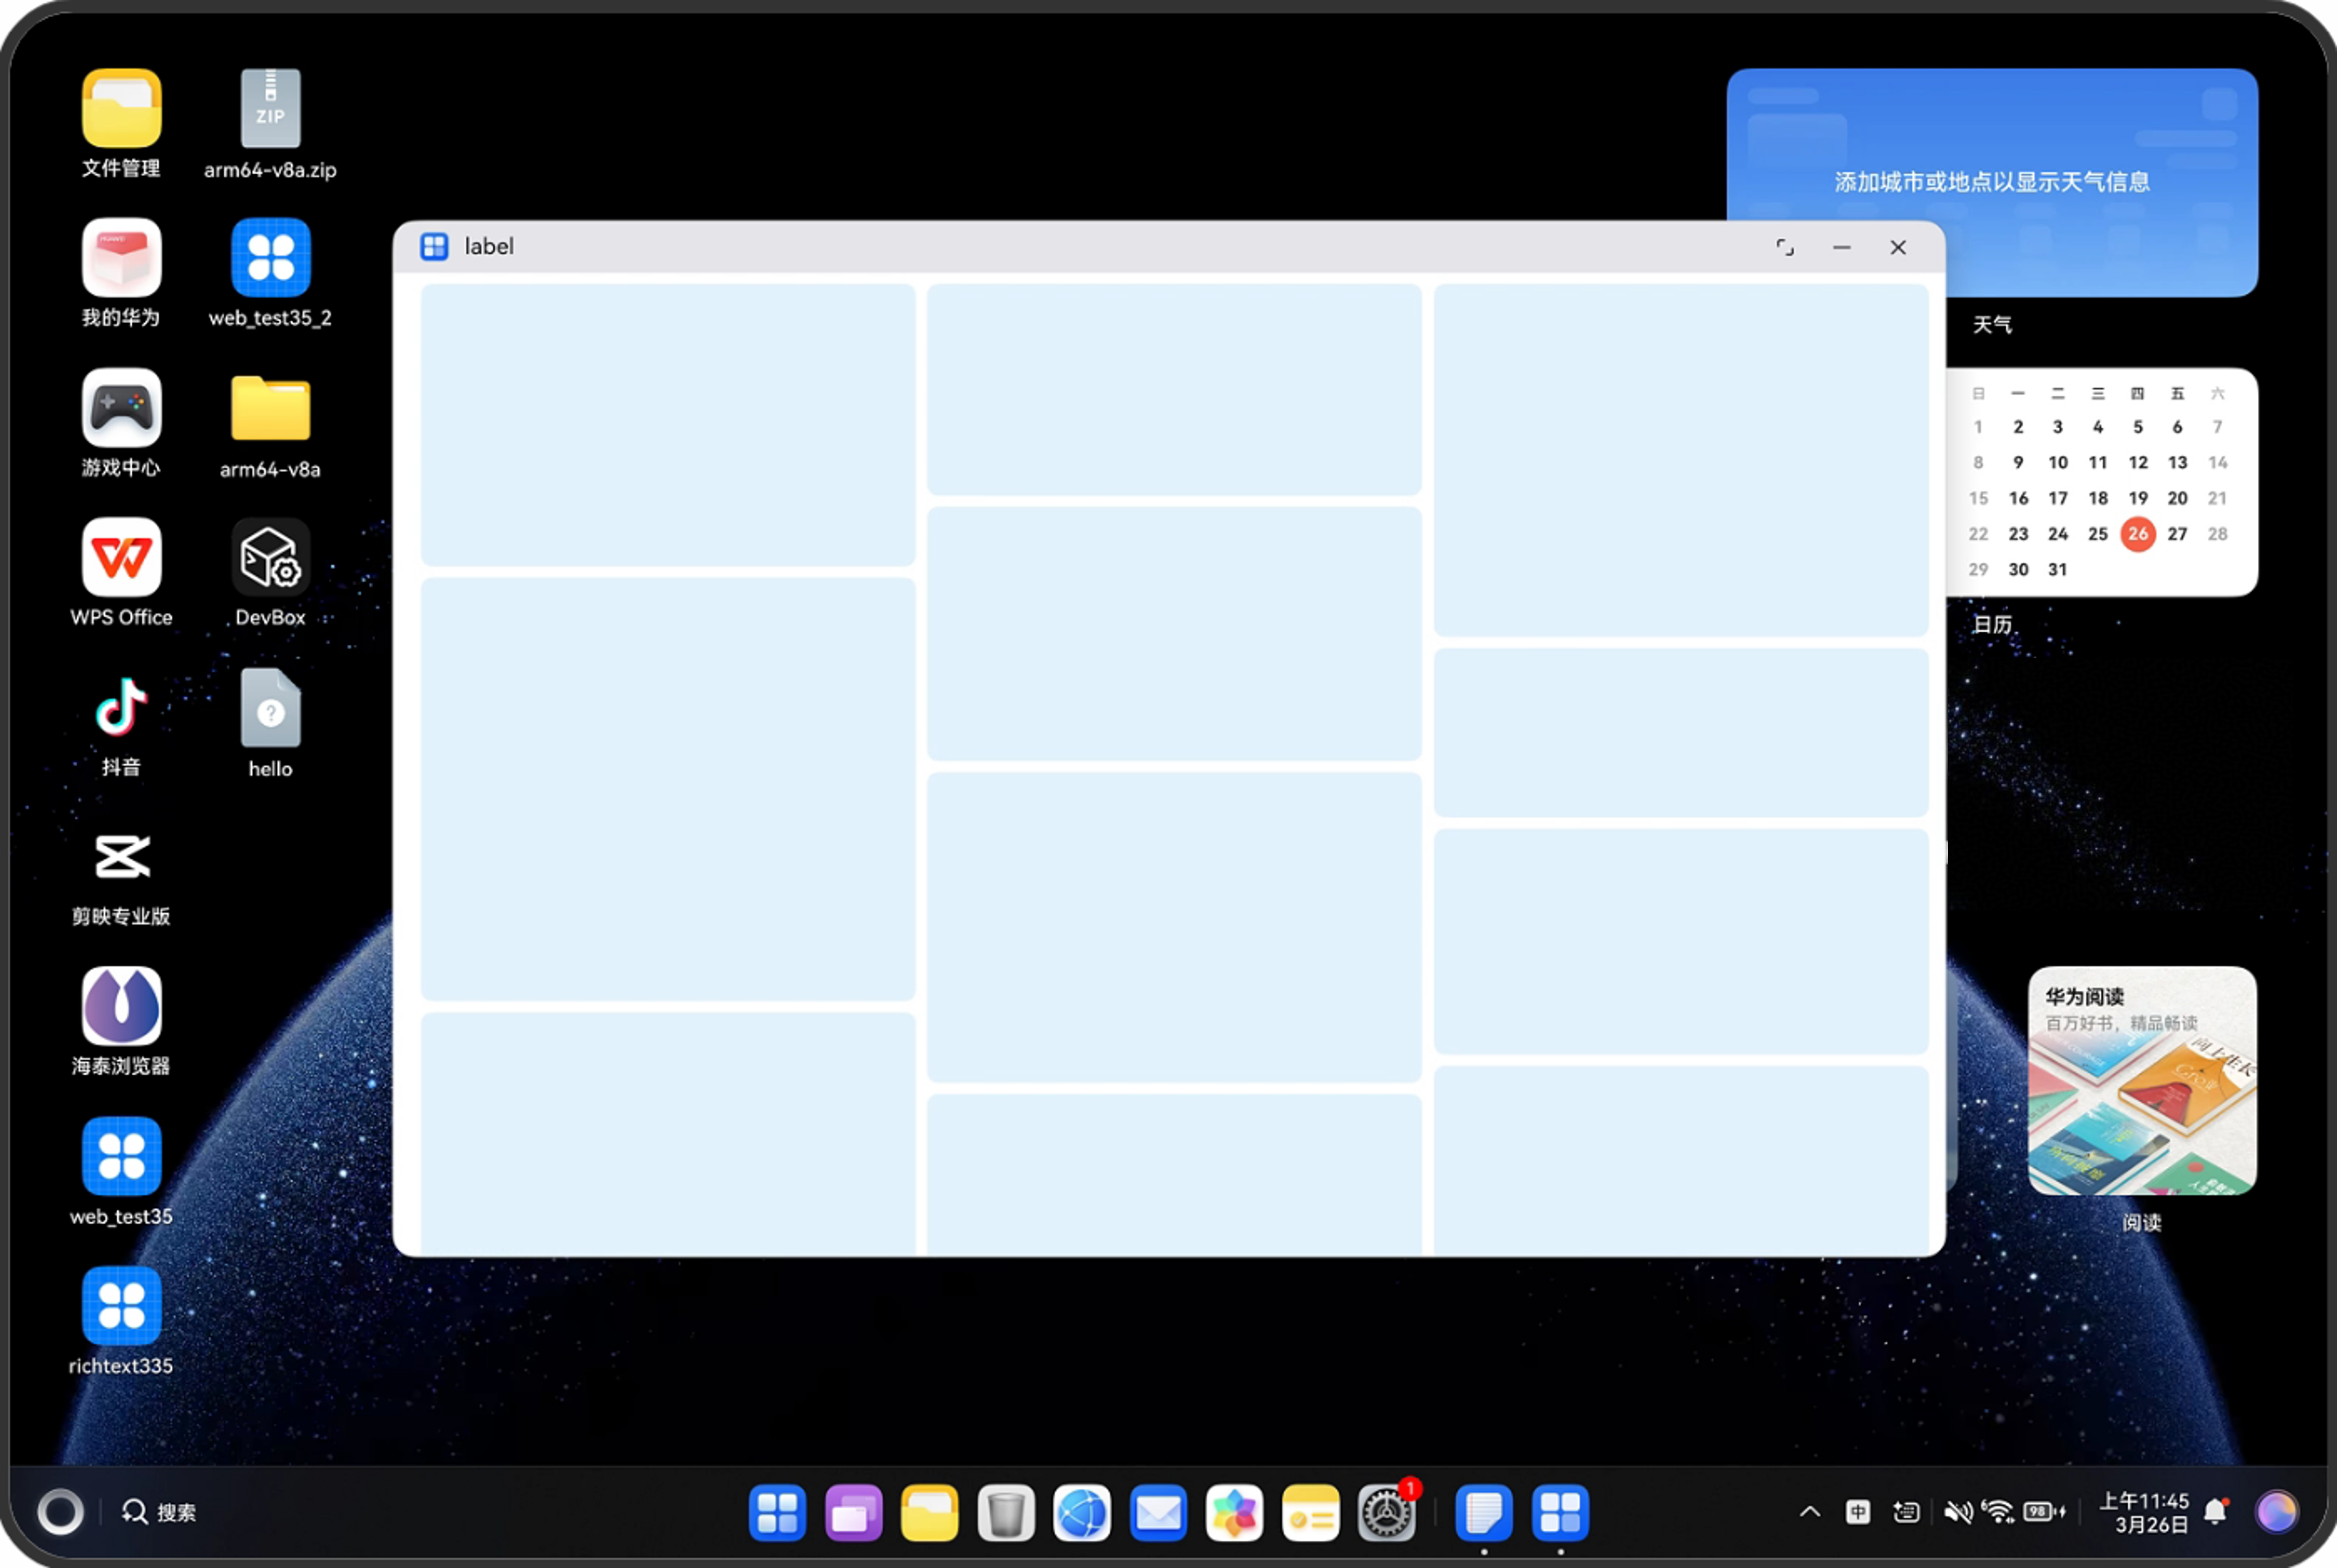Launch 剪映专业版 video editor
2337x1568 pixels.
121,856
